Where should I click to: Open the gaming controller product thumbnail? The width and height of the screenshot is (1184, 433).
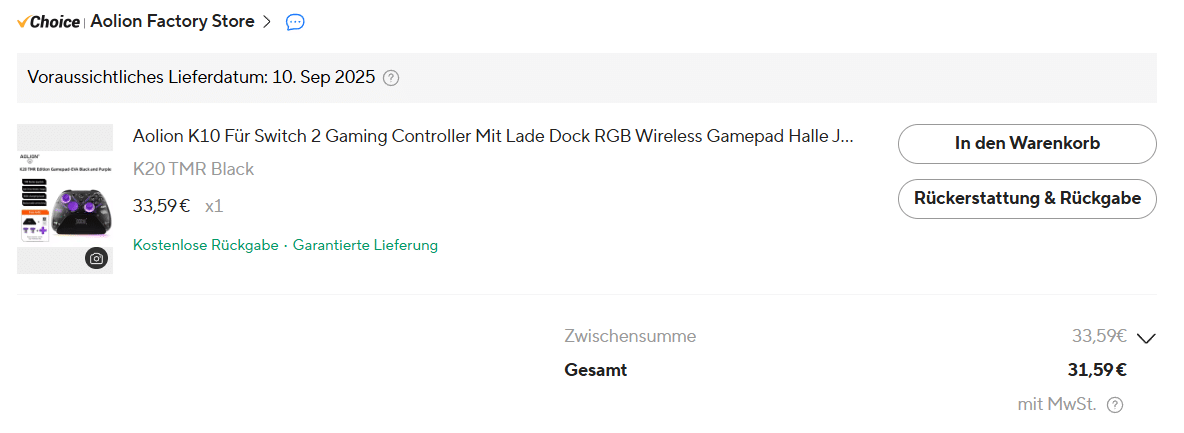click(x=65, y=199)
